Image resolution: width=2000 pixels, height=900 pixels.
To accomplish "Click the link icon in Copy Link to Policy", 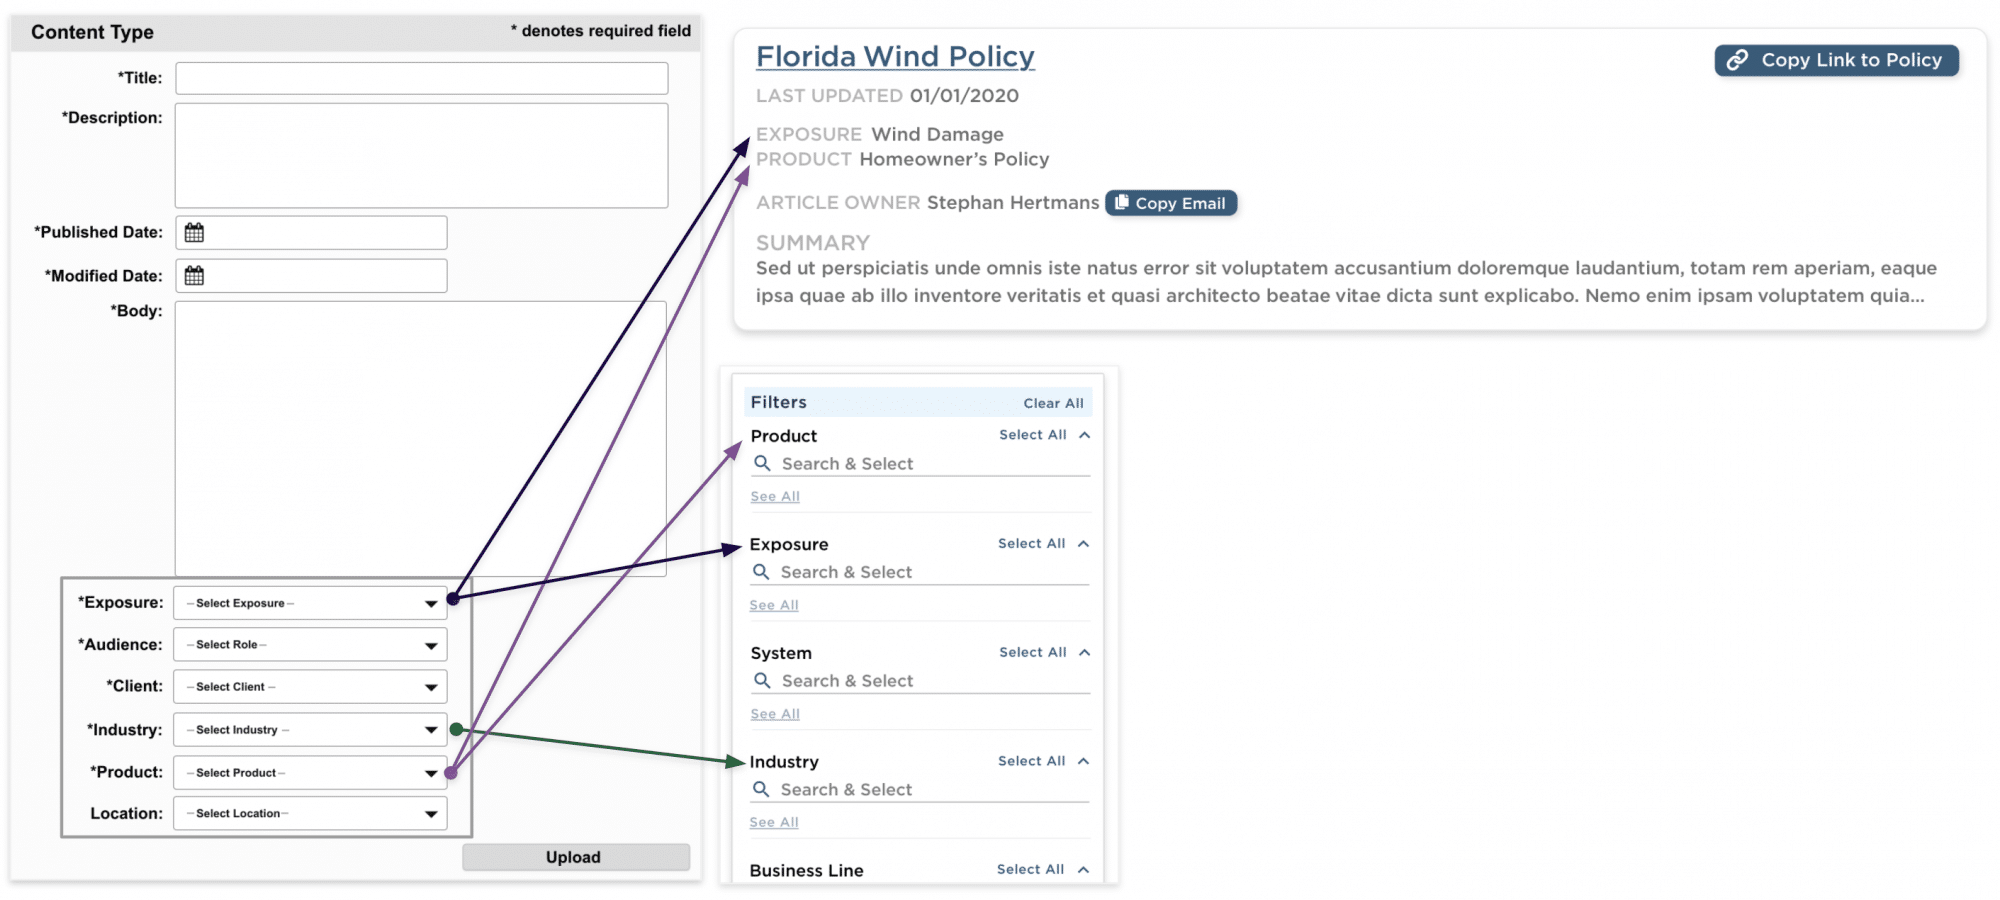I will click(1738, 60).
